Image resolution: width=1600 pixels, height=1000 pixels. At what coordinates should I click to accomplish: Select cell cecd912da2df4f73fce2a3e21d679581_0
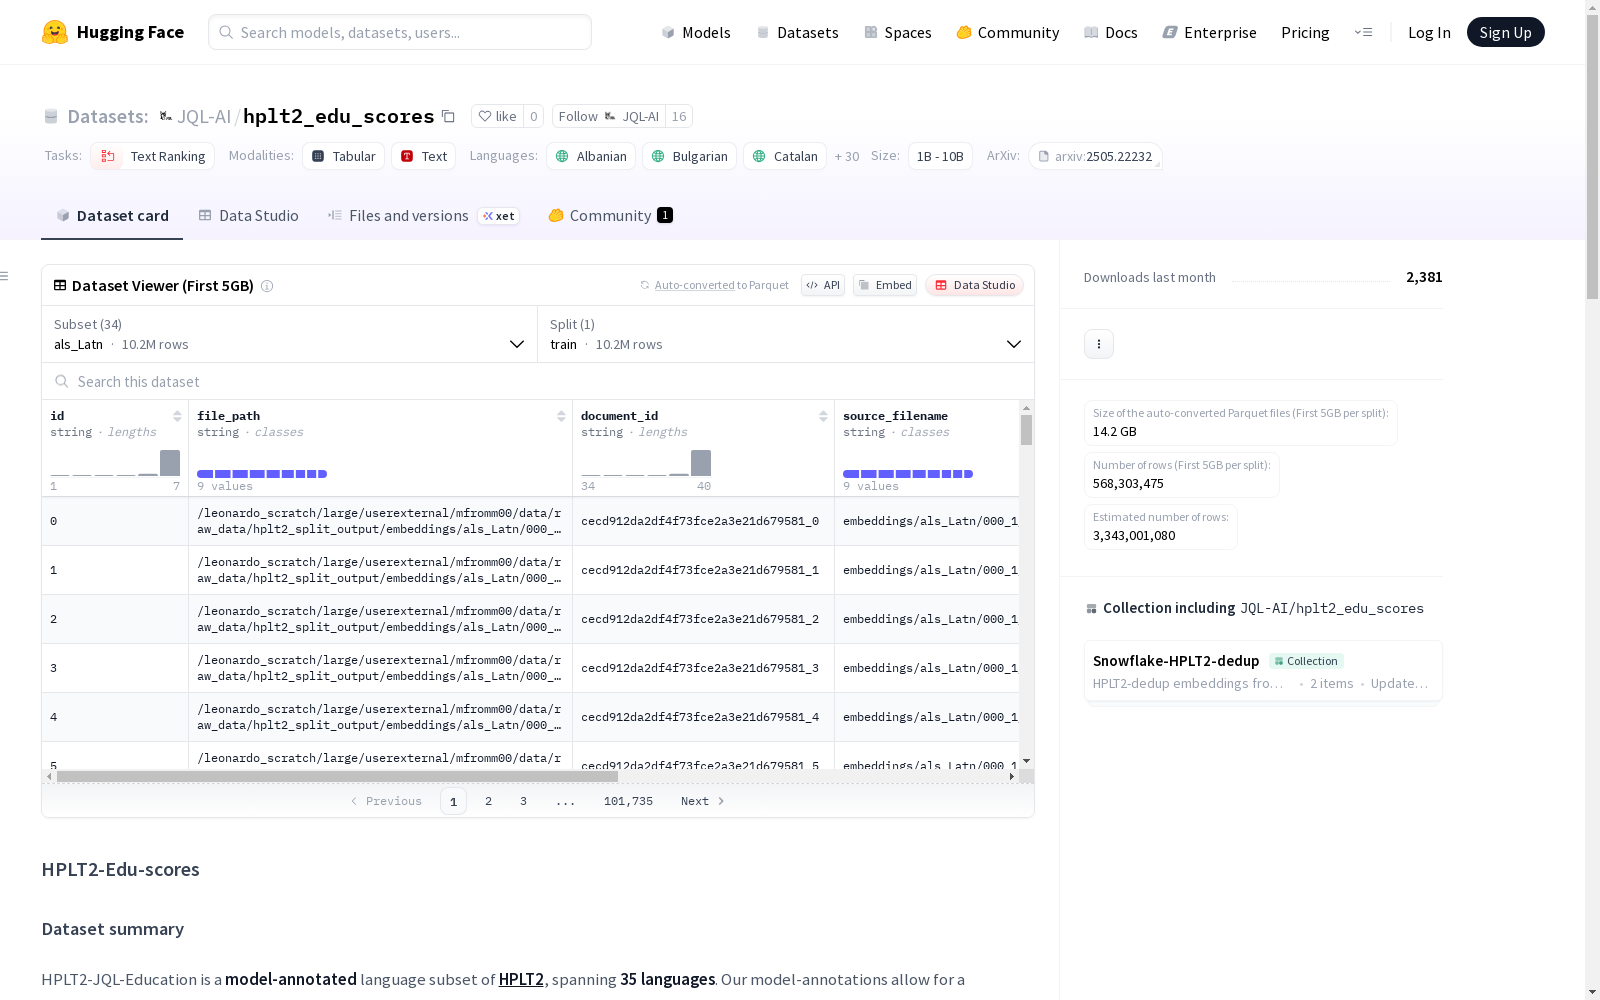tap(700, 521)
